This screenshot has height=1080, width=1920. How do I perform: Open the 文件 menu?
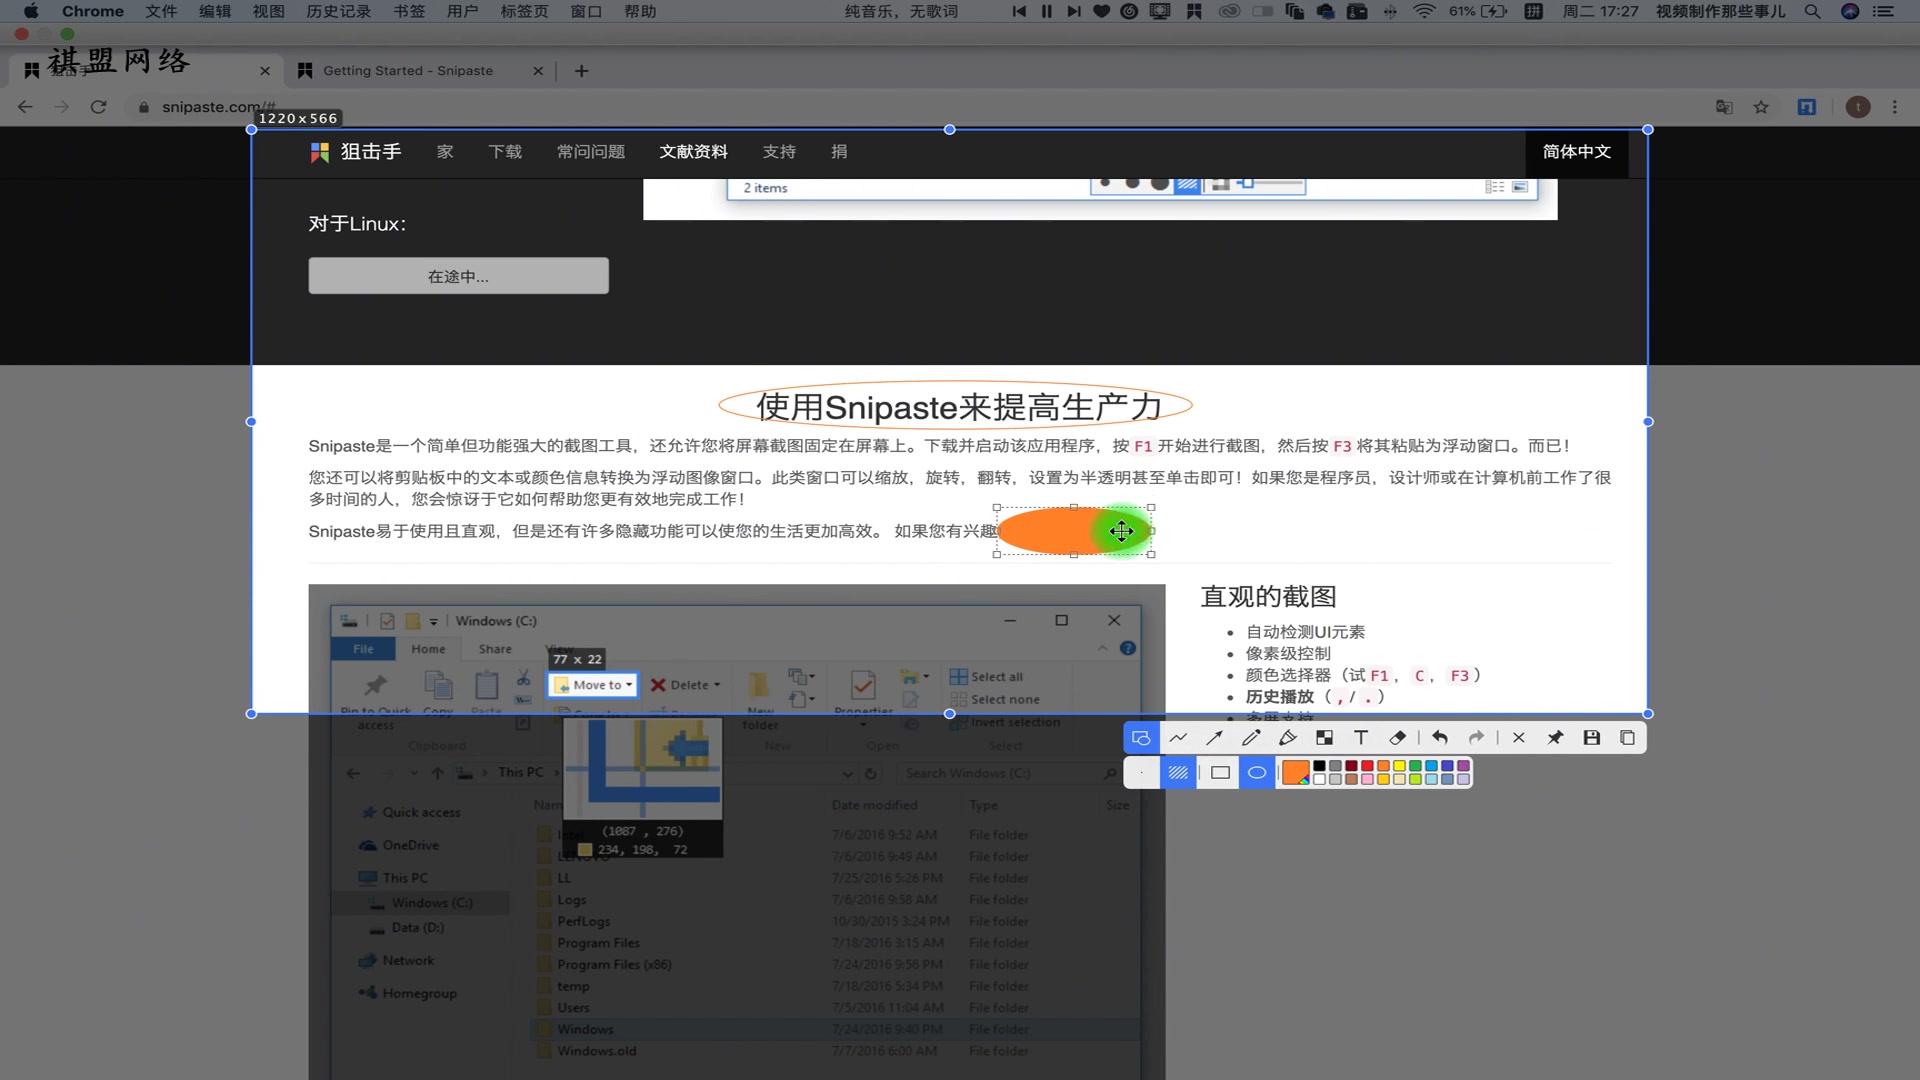[161, 11]
